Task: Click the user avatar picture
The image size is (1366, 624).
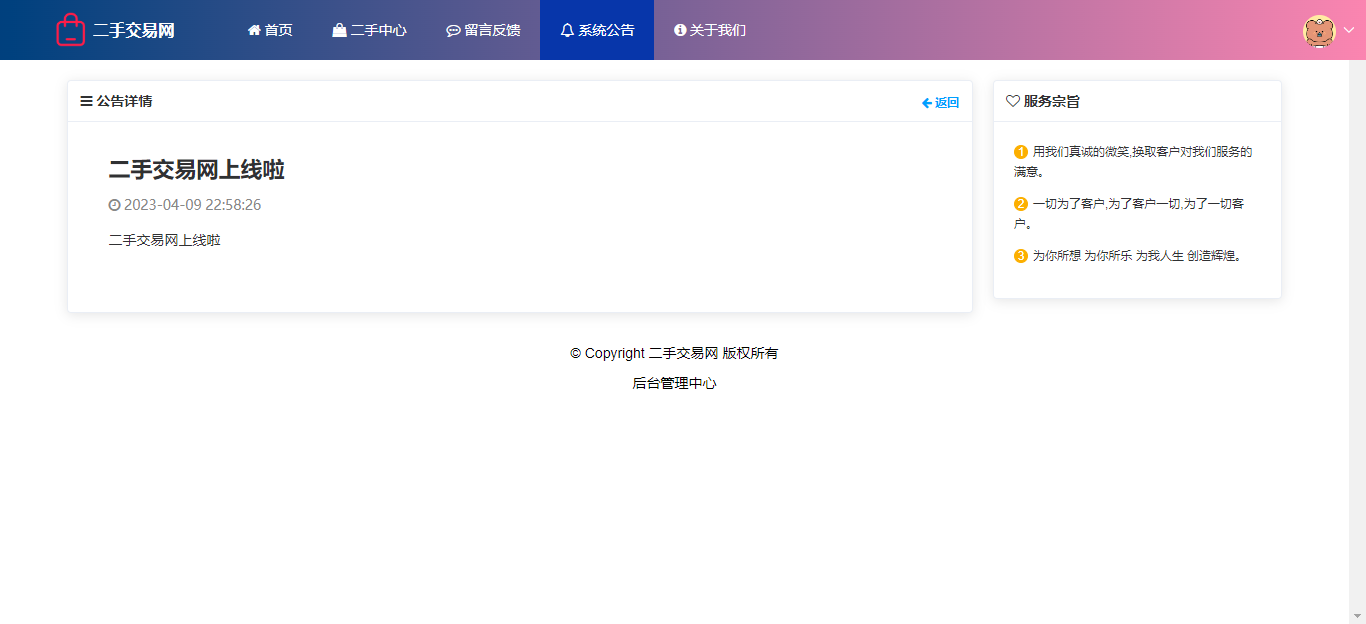Action: click(1319, 31)
